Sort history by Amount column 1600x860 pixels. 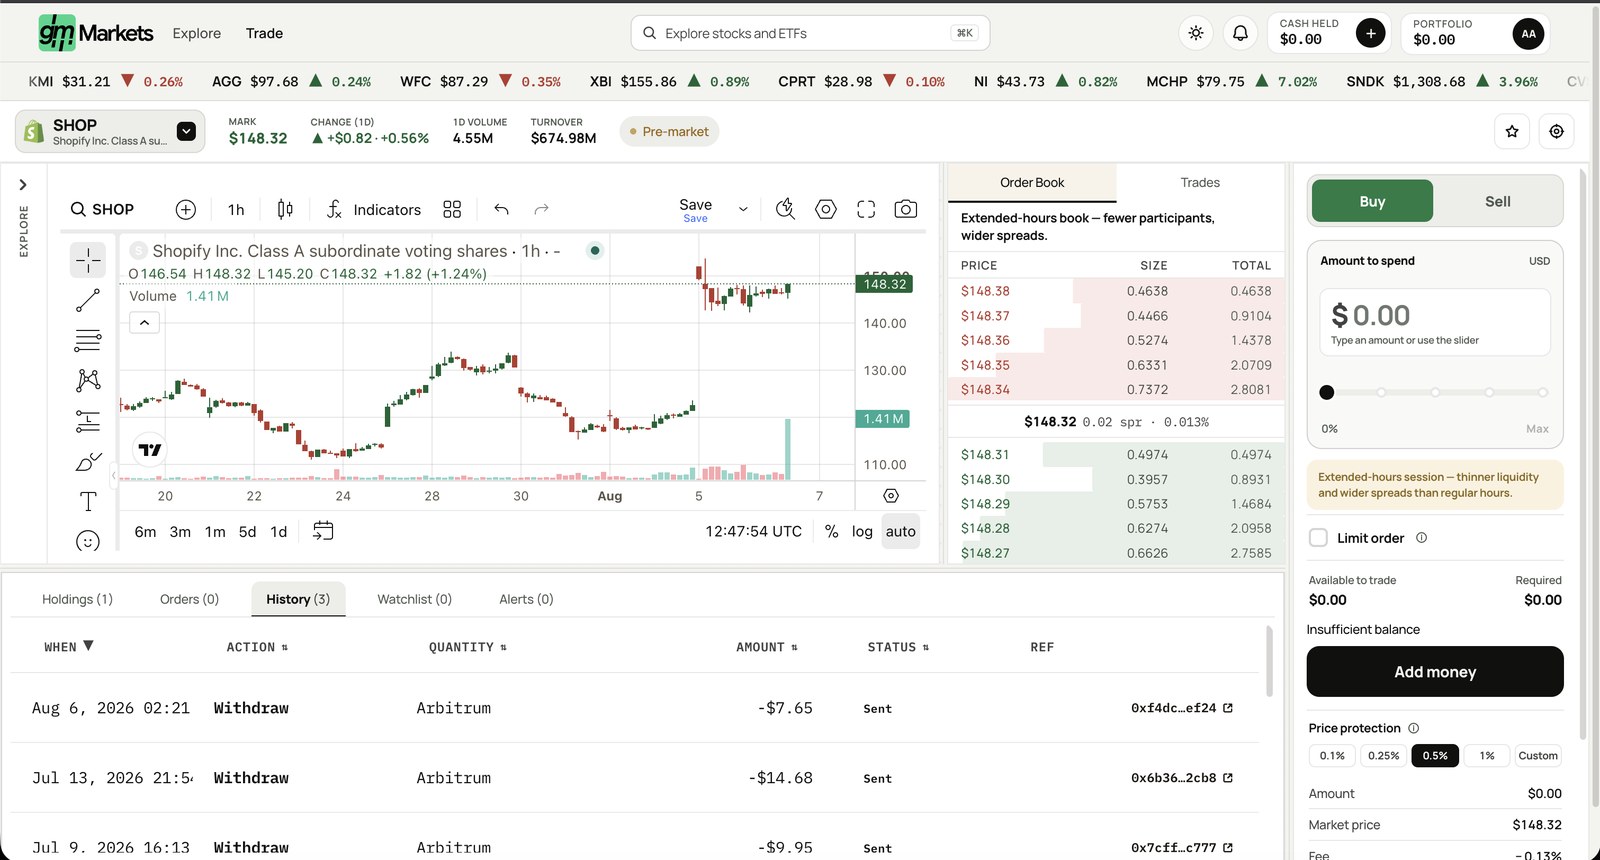point(767,647)
